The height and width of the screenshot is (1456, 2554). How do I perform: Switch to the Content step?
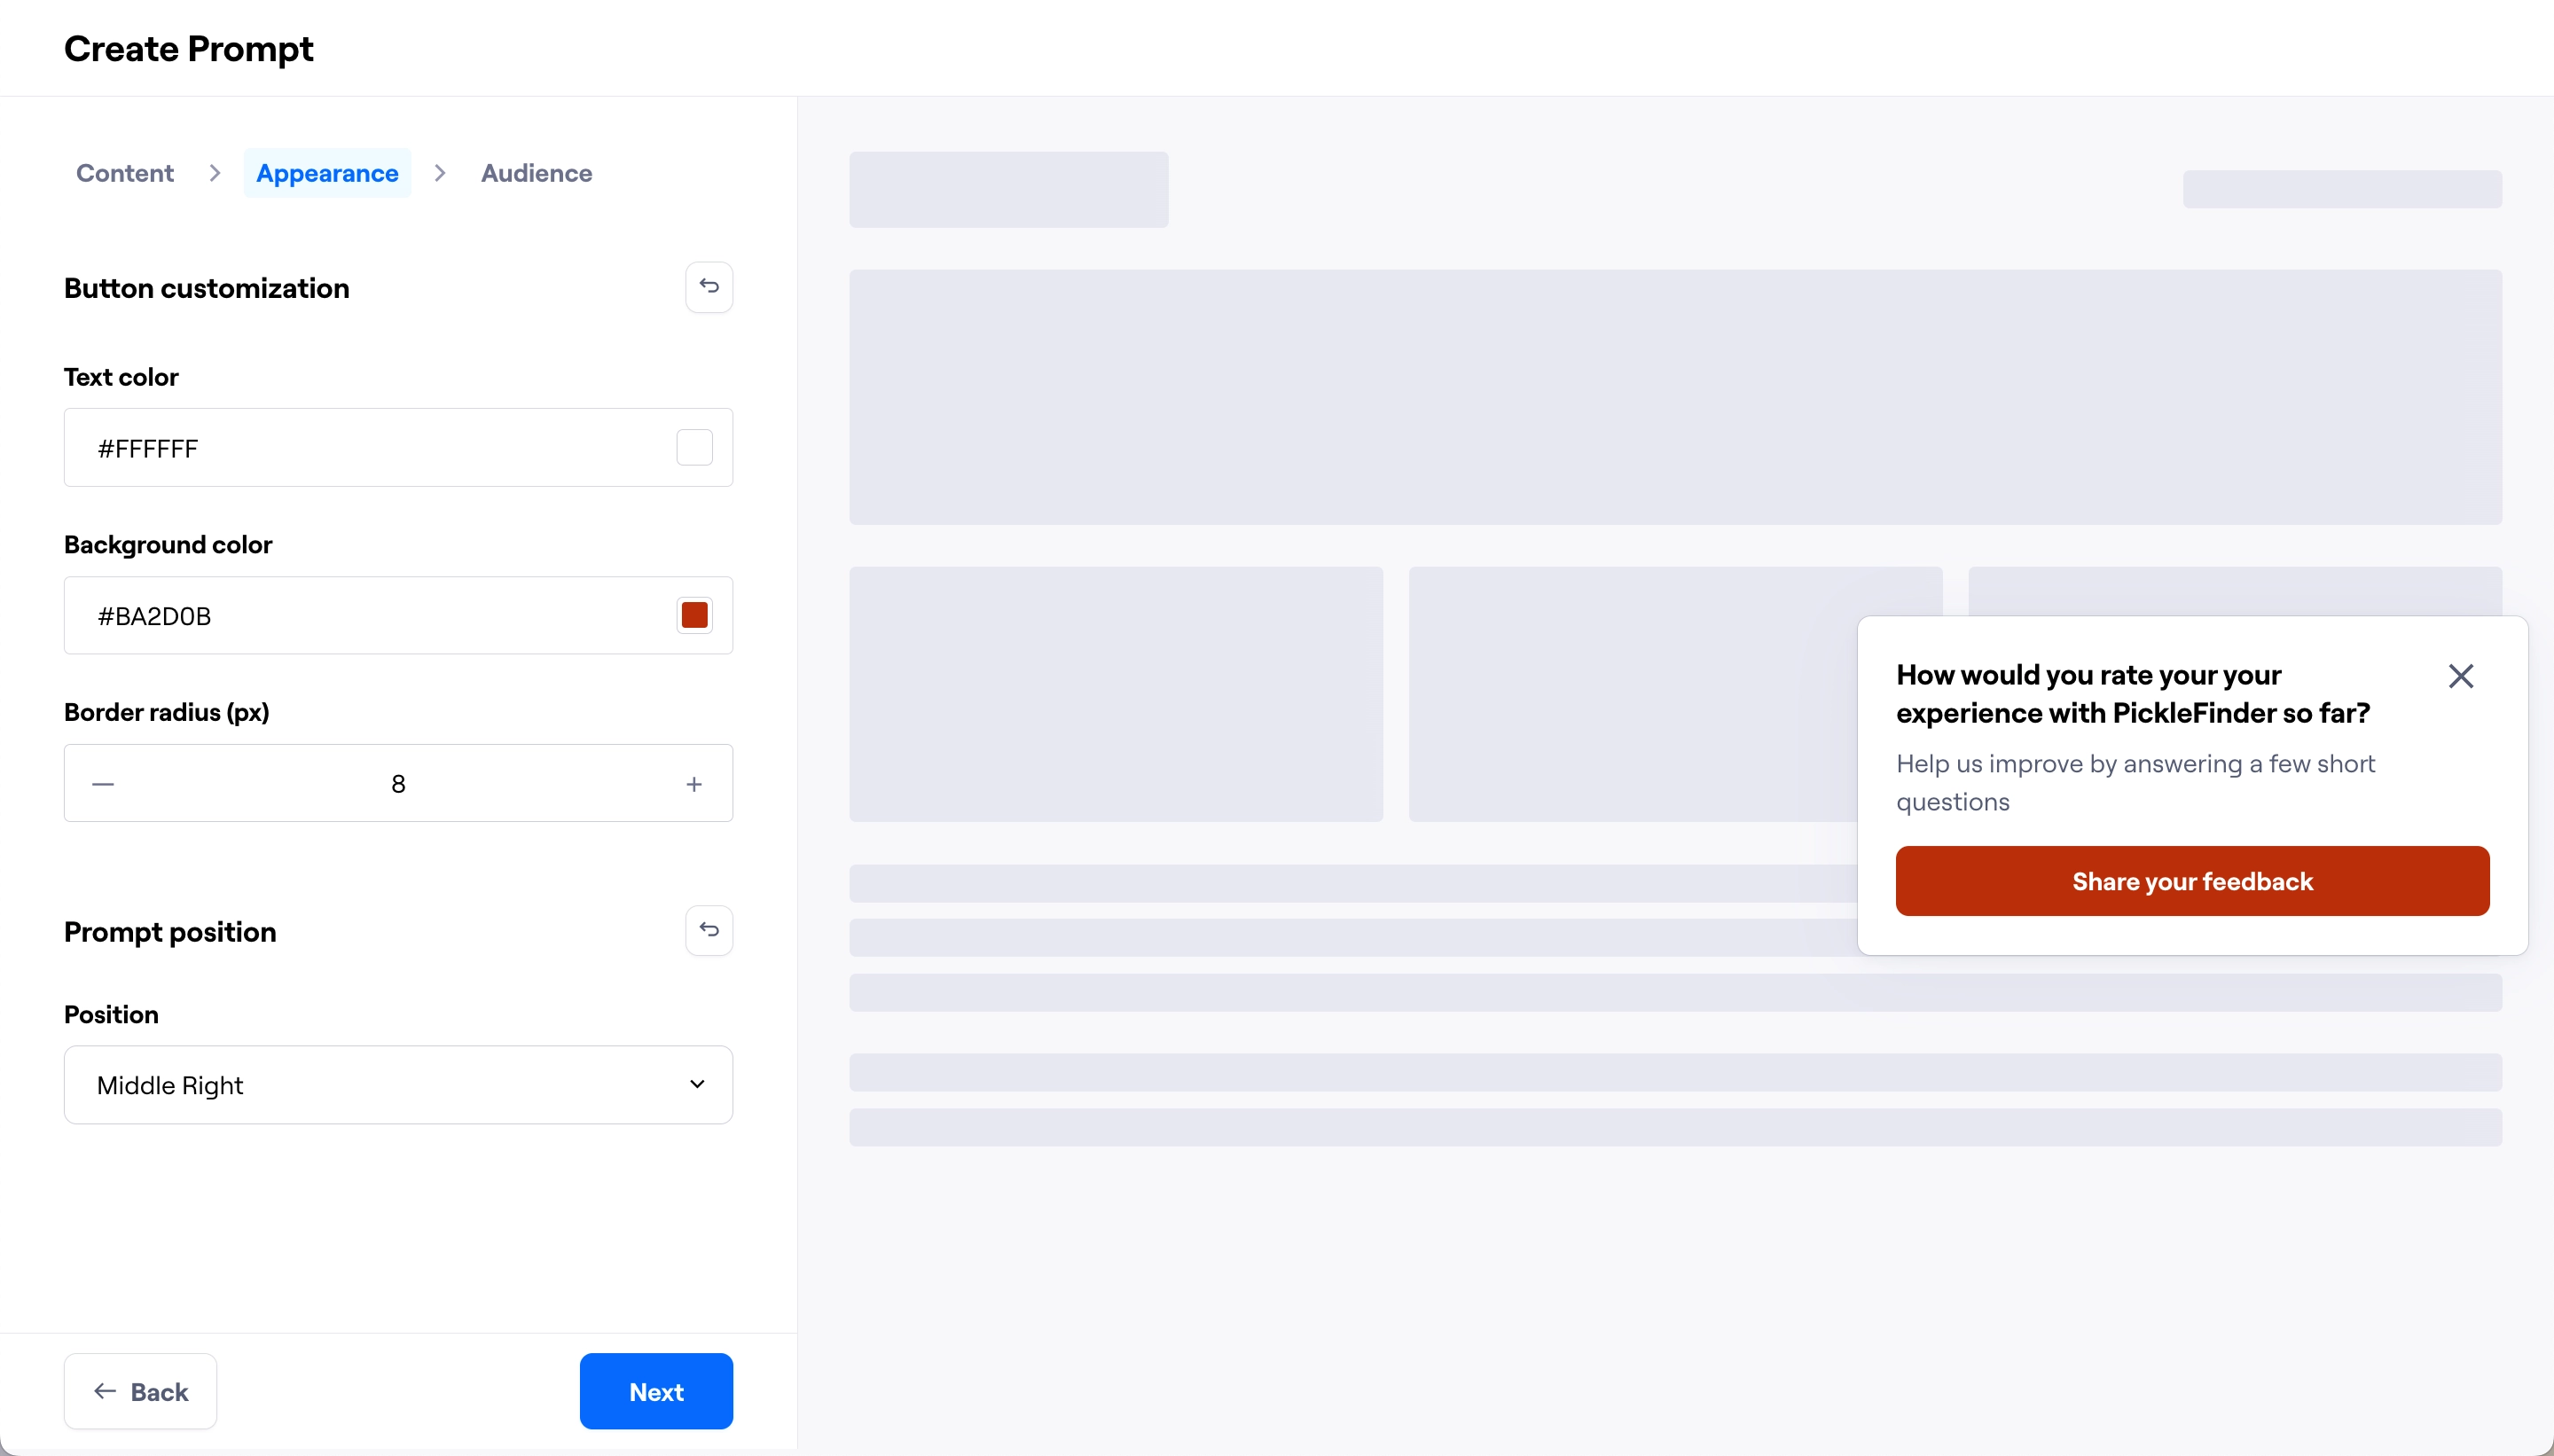124,172
